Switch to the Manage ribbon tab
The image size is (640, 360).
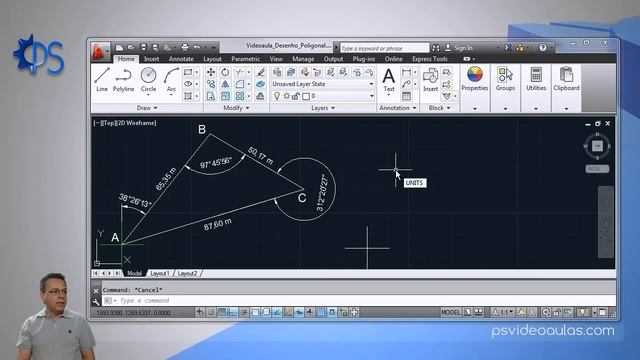pyautogui.click(x=303, y=59)
